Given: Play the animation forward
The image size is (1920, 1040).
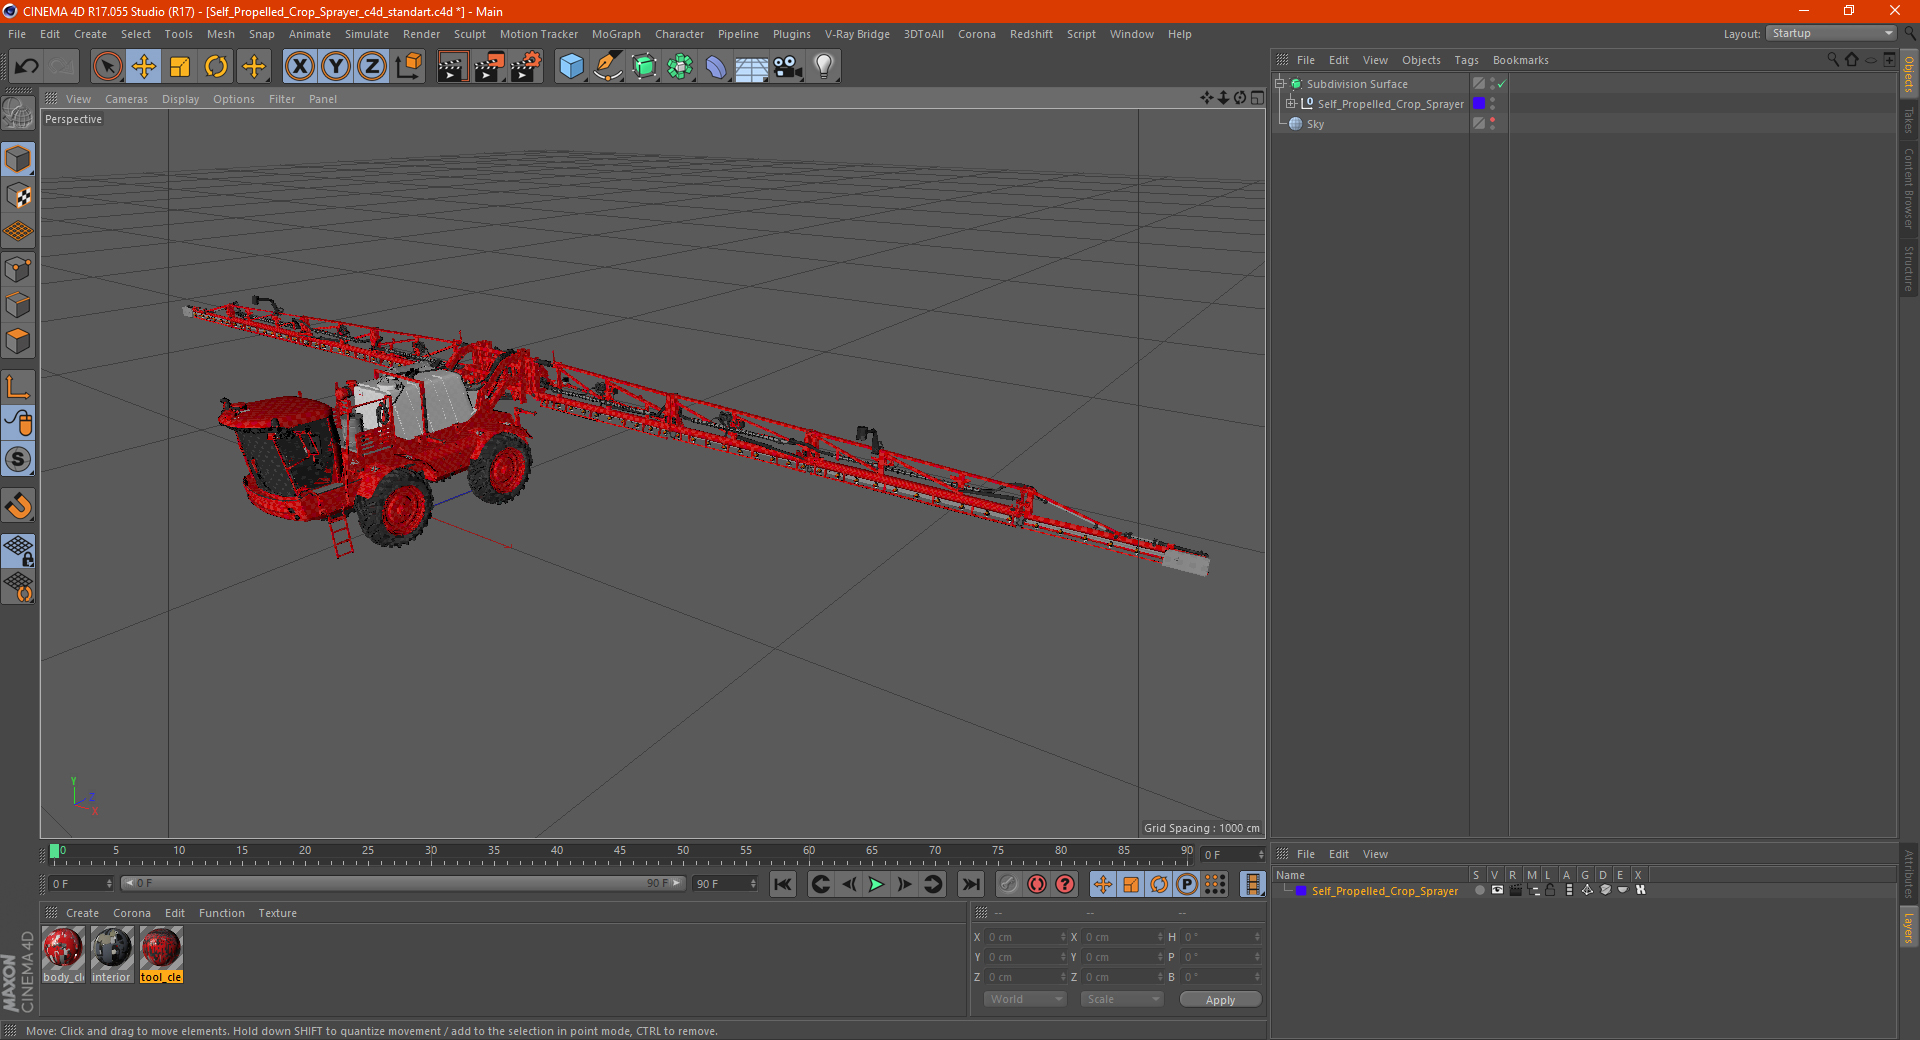Looking at the screenshot, I should [876, 884].
